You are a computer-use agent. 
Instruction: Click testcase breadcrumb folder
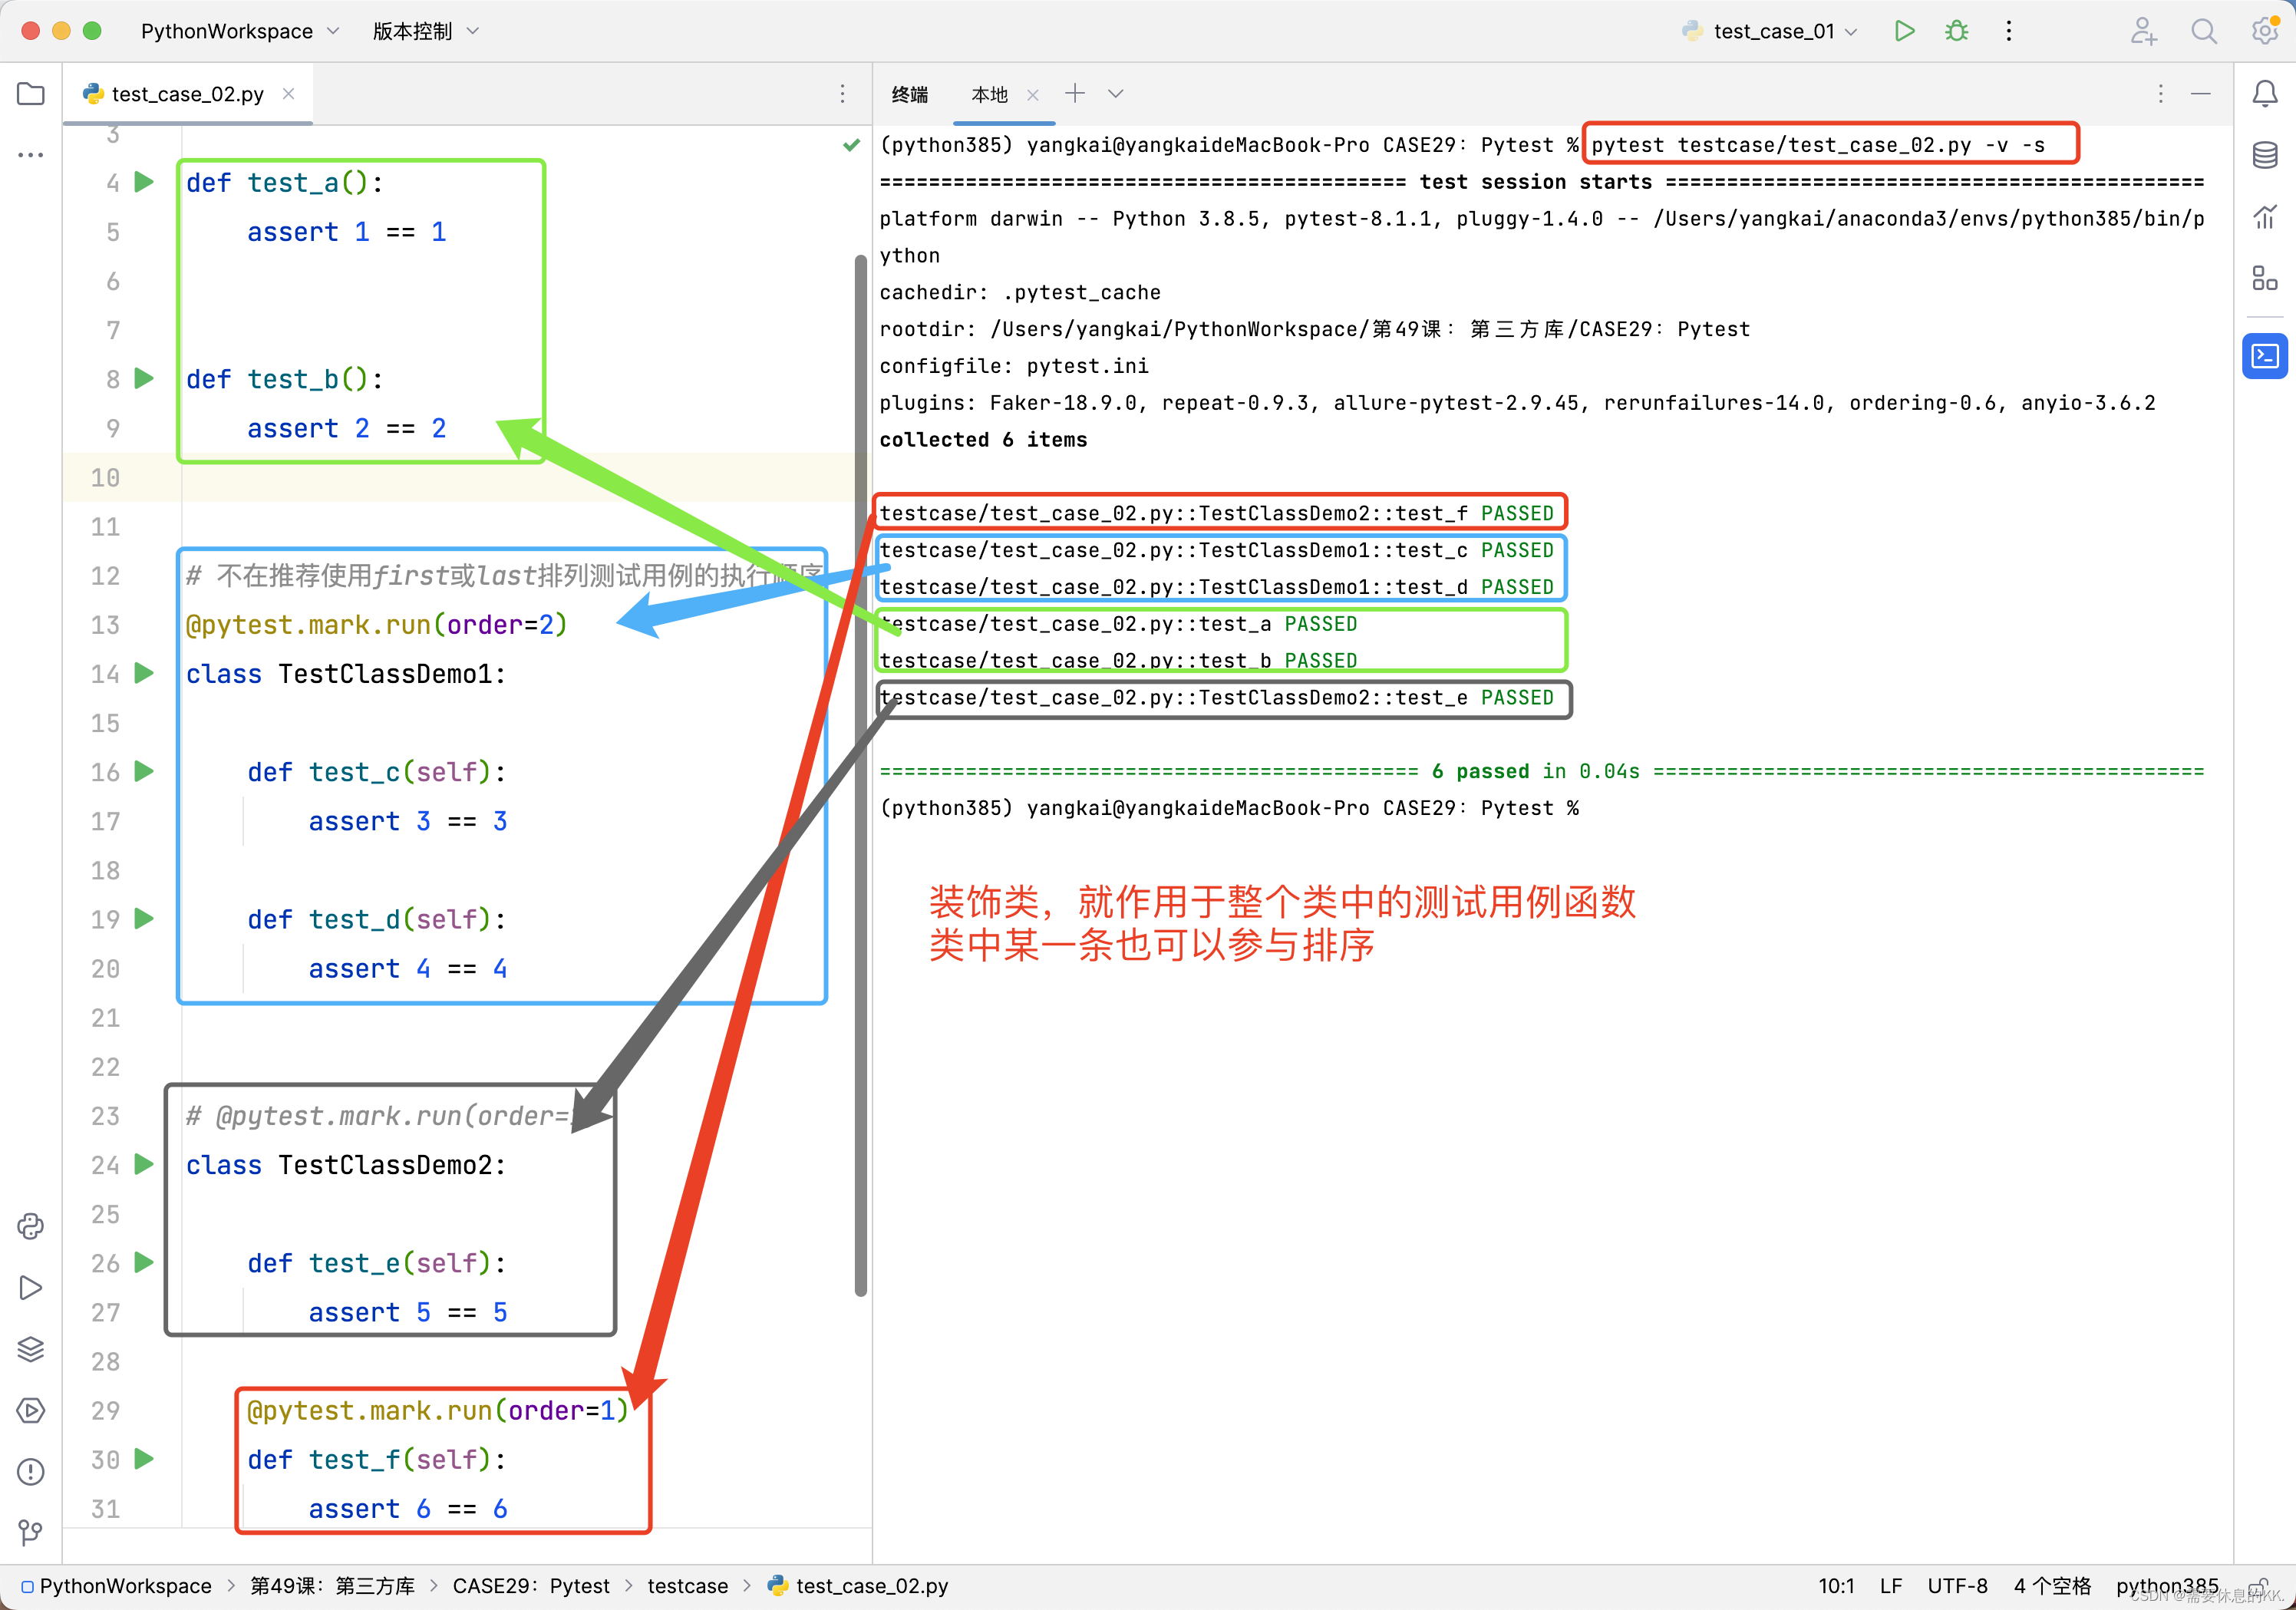[688, 1586]
